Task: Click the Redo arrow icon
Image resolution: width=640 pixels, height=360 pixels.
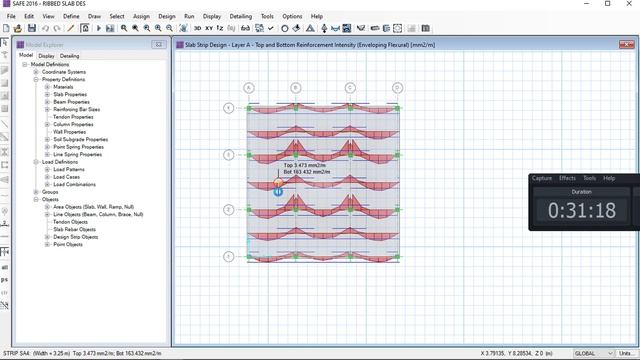Action: [57, 28]
